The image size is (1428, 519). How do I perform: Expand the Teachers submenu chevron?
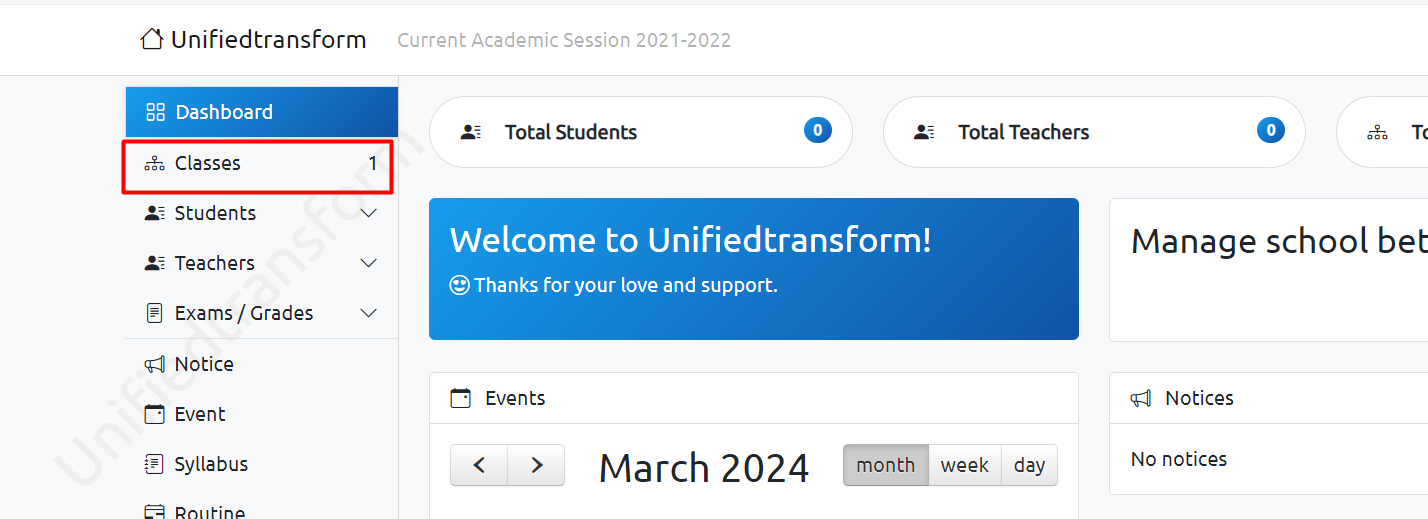pyautogui.click(x=368, y=263)
